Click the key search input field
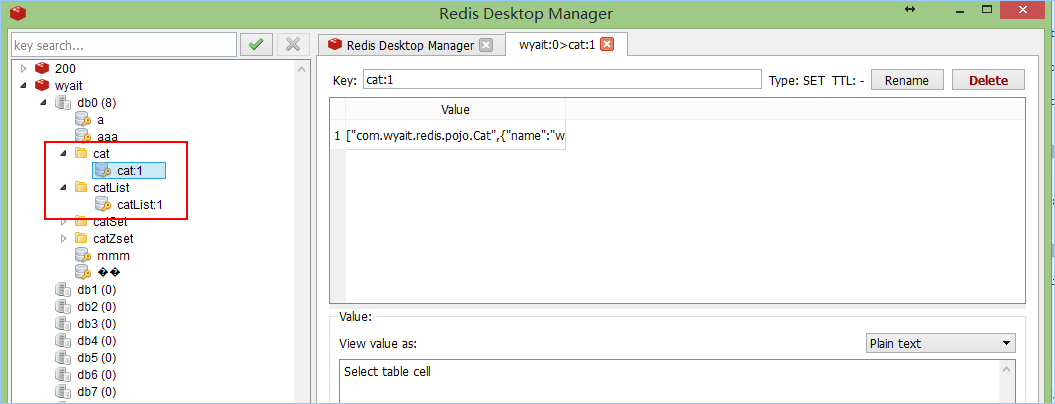Viewport: 1055px width, 404px height. click(x=124, y=46)
